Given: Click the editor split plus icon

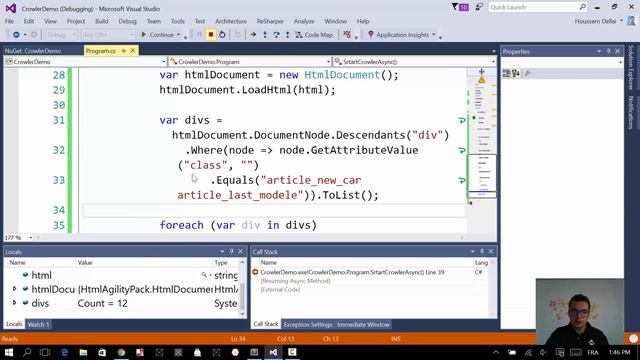Looking at the screenshot, I should pos(482,71).
